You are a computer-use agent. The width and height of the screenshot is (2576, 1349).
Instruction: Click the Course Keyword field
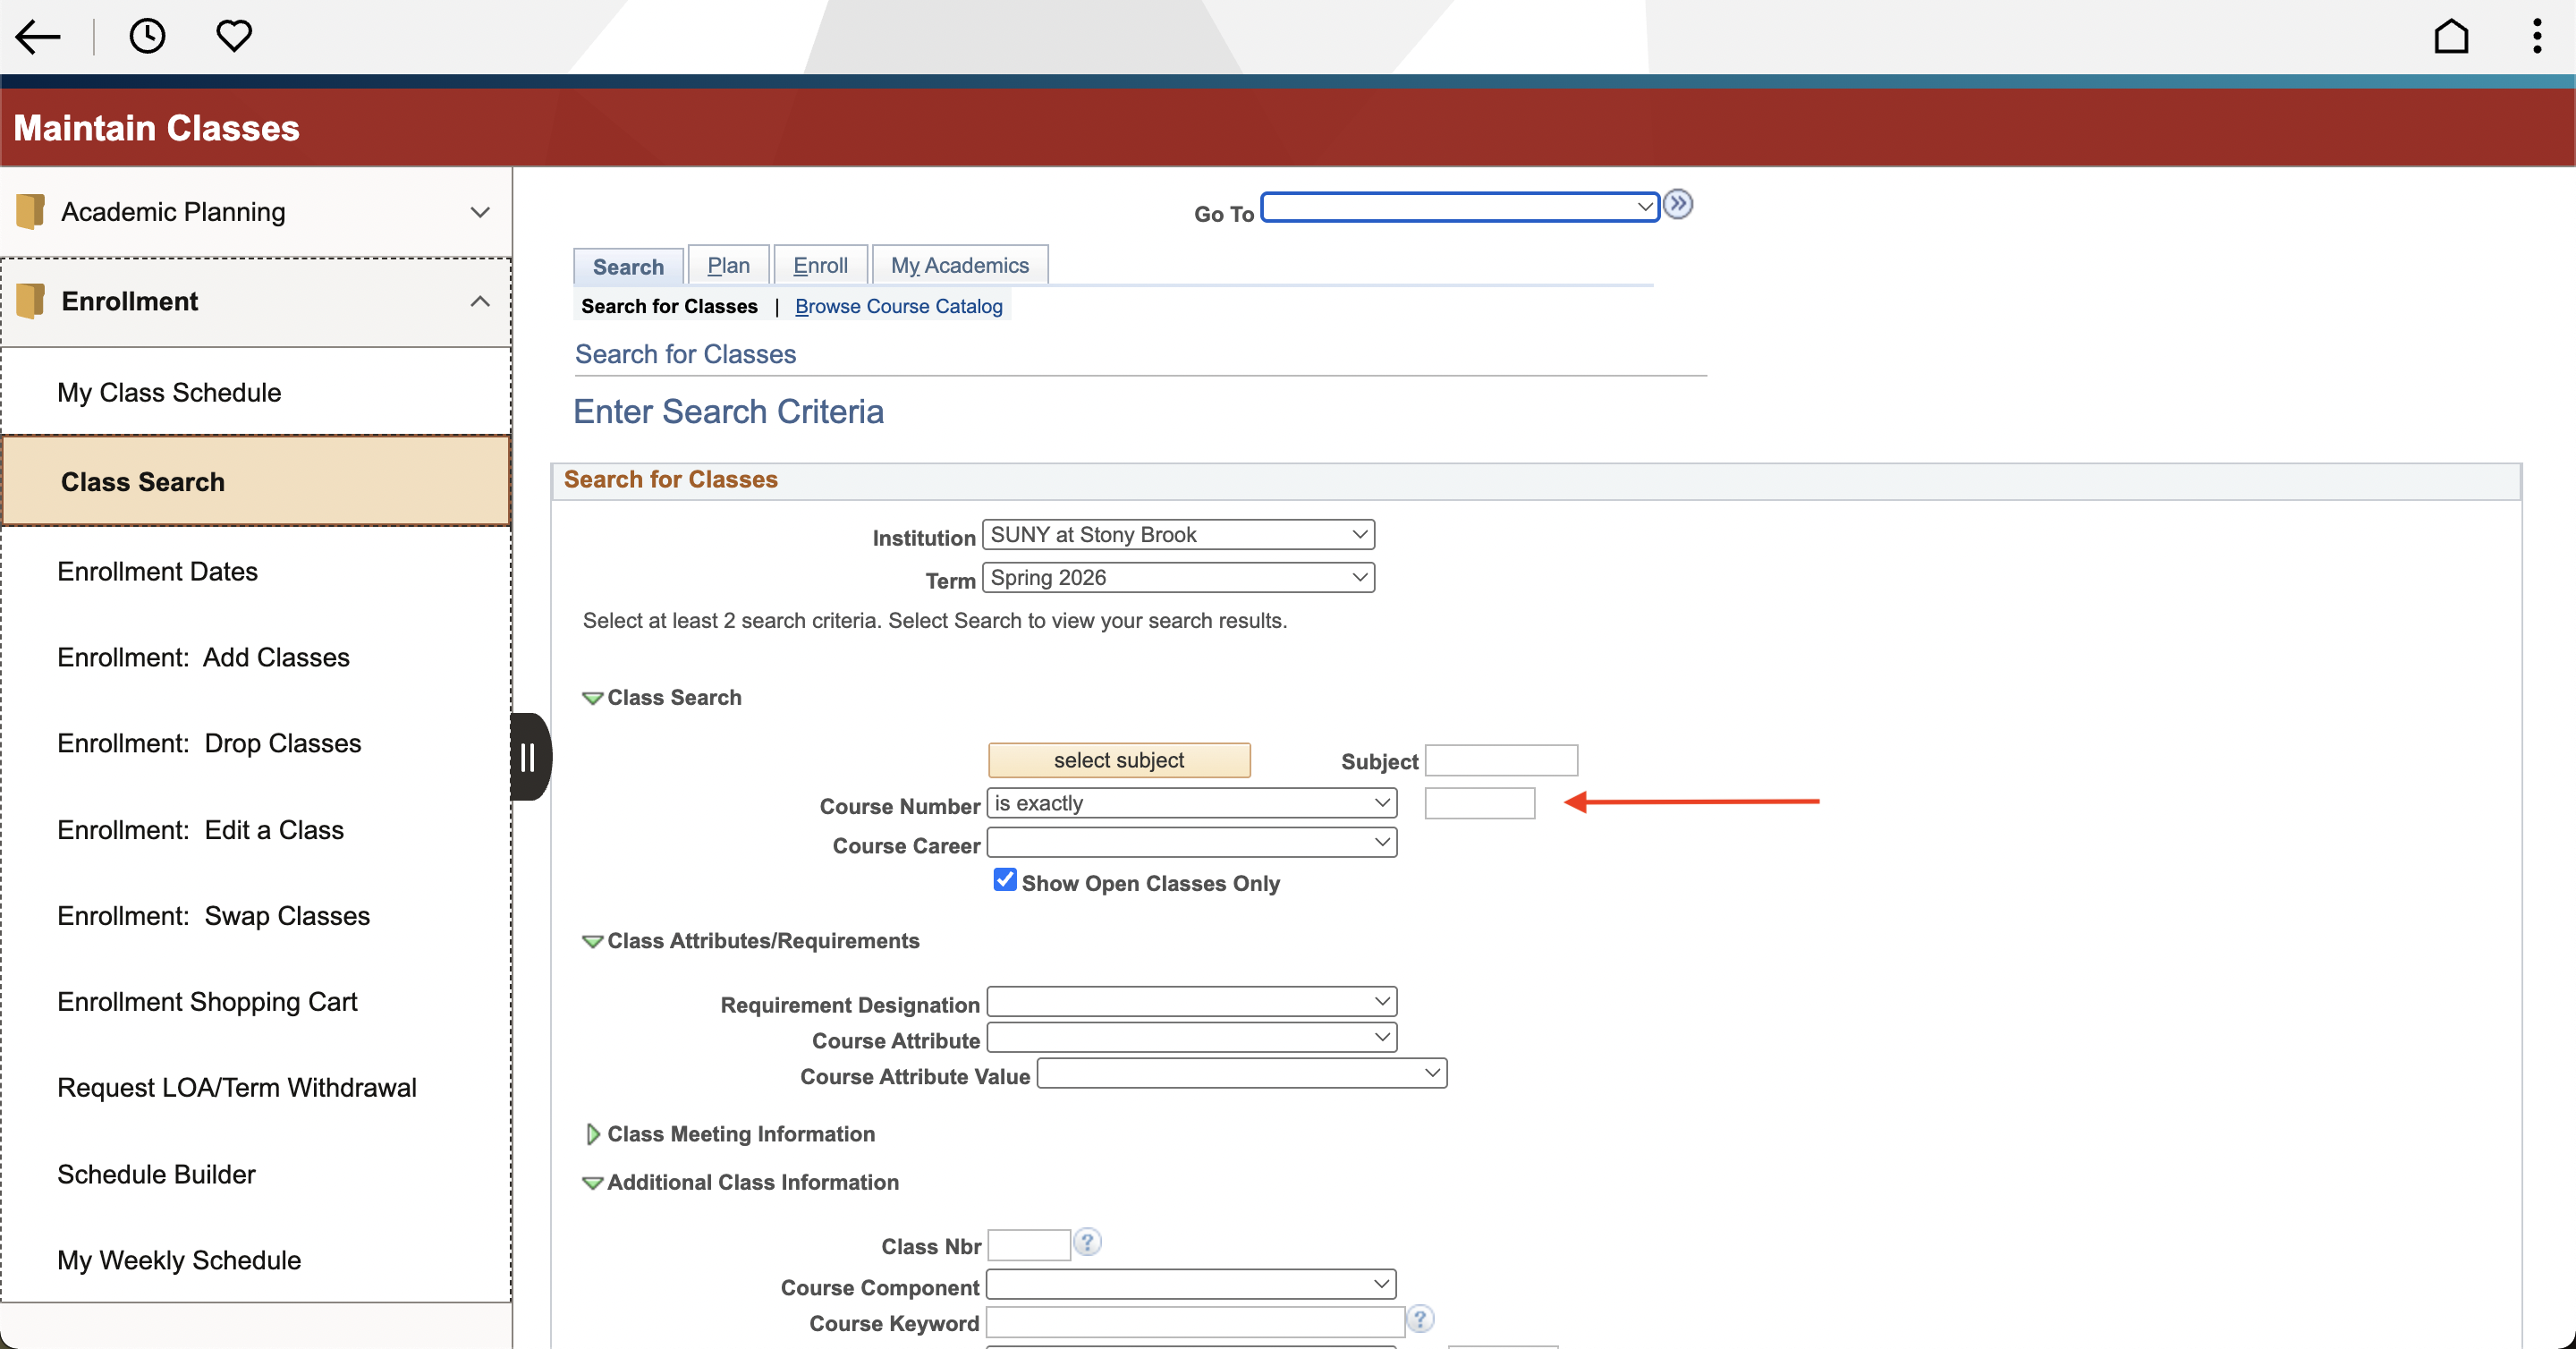point(1195,1322)
